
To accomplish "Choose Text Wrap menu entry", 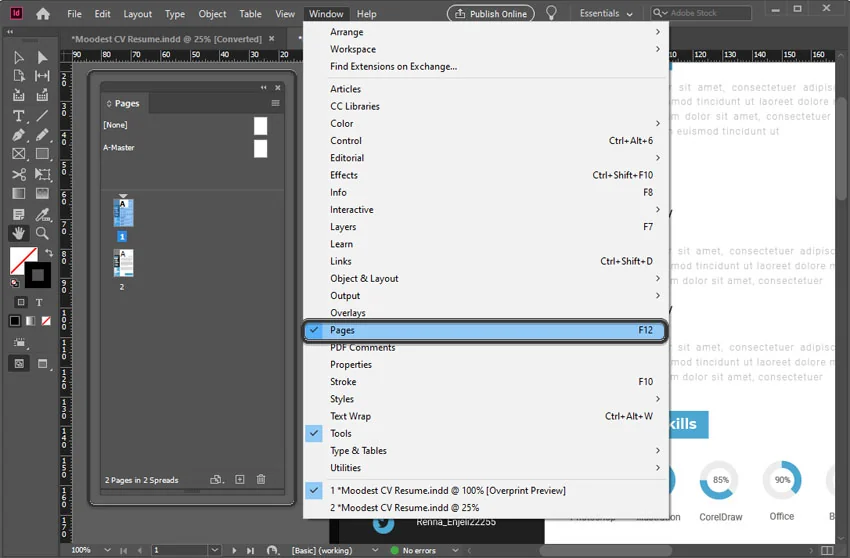I will pyautogui.click(x=485, y=416).
